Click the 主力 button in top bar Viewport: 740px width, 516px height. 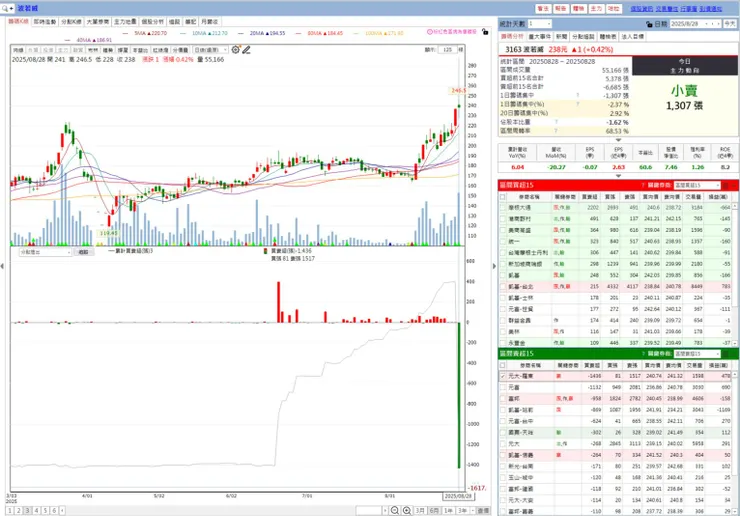[596, 8]
